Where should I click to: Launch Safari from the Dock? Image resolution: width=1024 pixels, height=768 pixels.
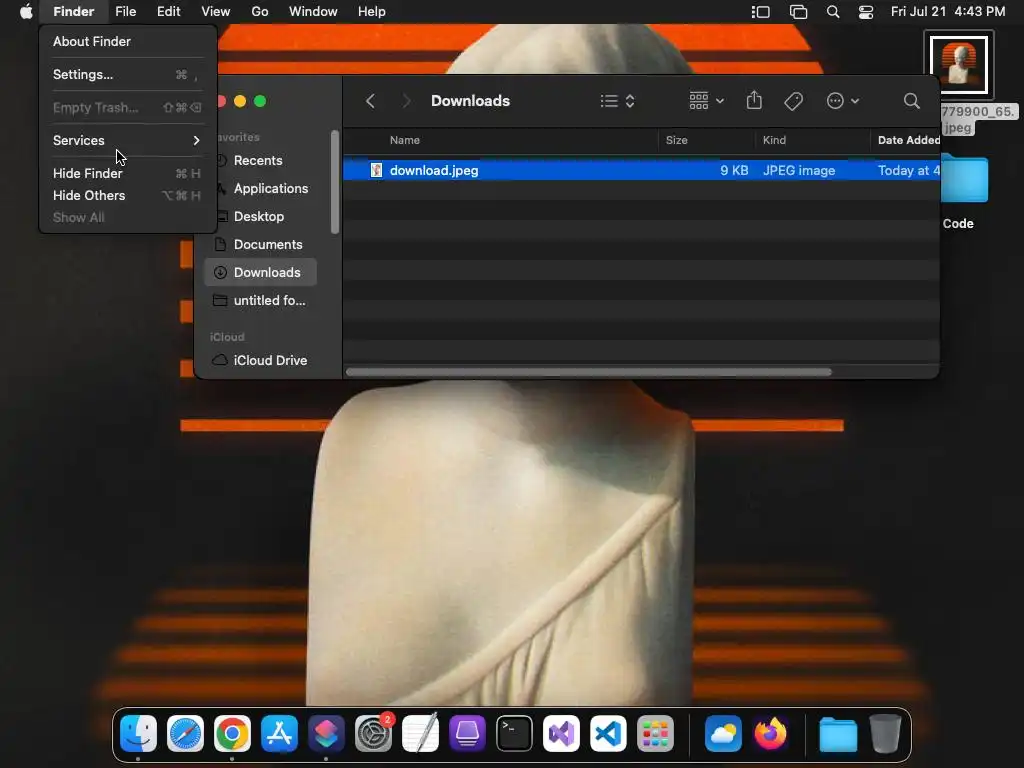coord(185,733)
